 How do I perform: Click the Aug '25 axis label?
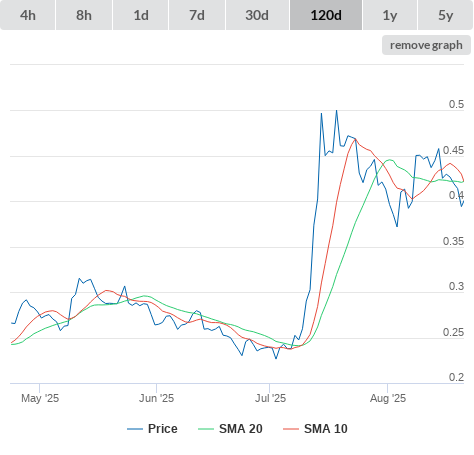click(388, 398)
